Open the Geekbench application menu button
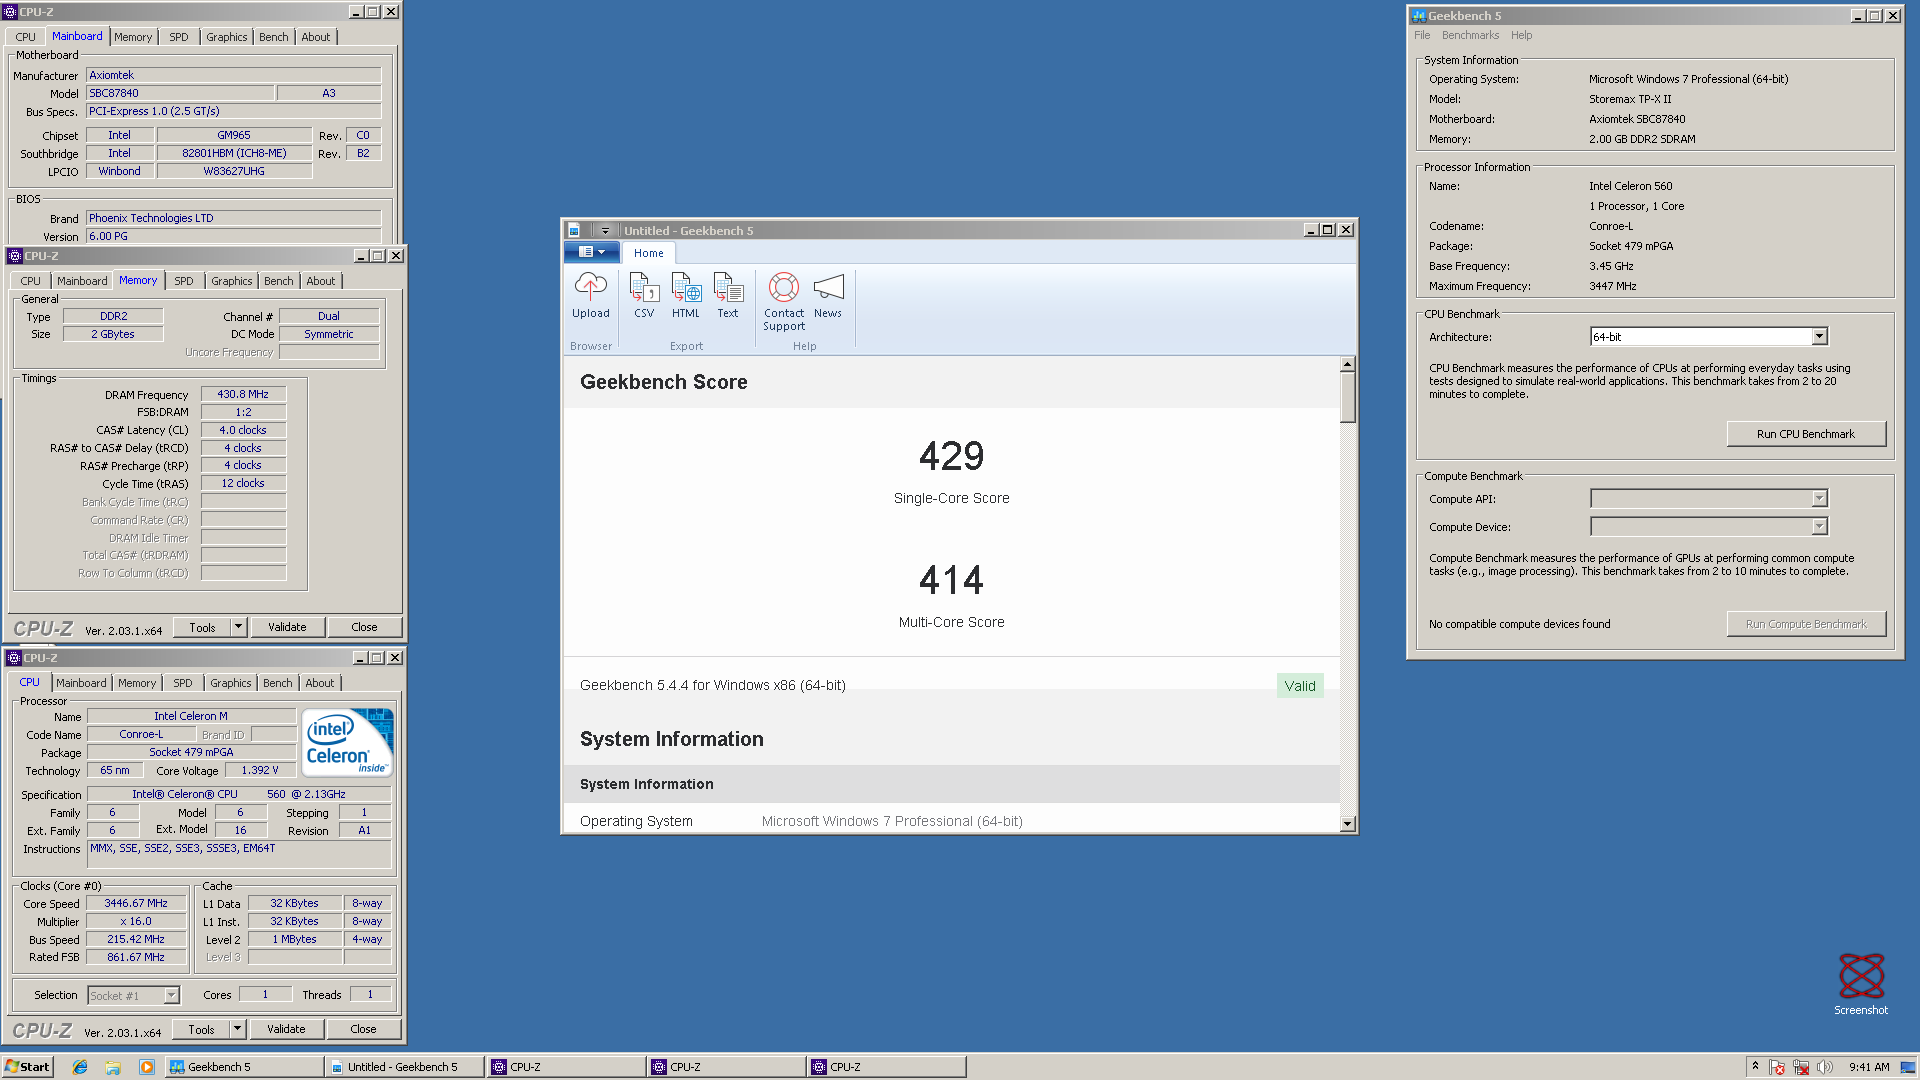Screen dimensions: 1920x1080 [x=591, y=252]
